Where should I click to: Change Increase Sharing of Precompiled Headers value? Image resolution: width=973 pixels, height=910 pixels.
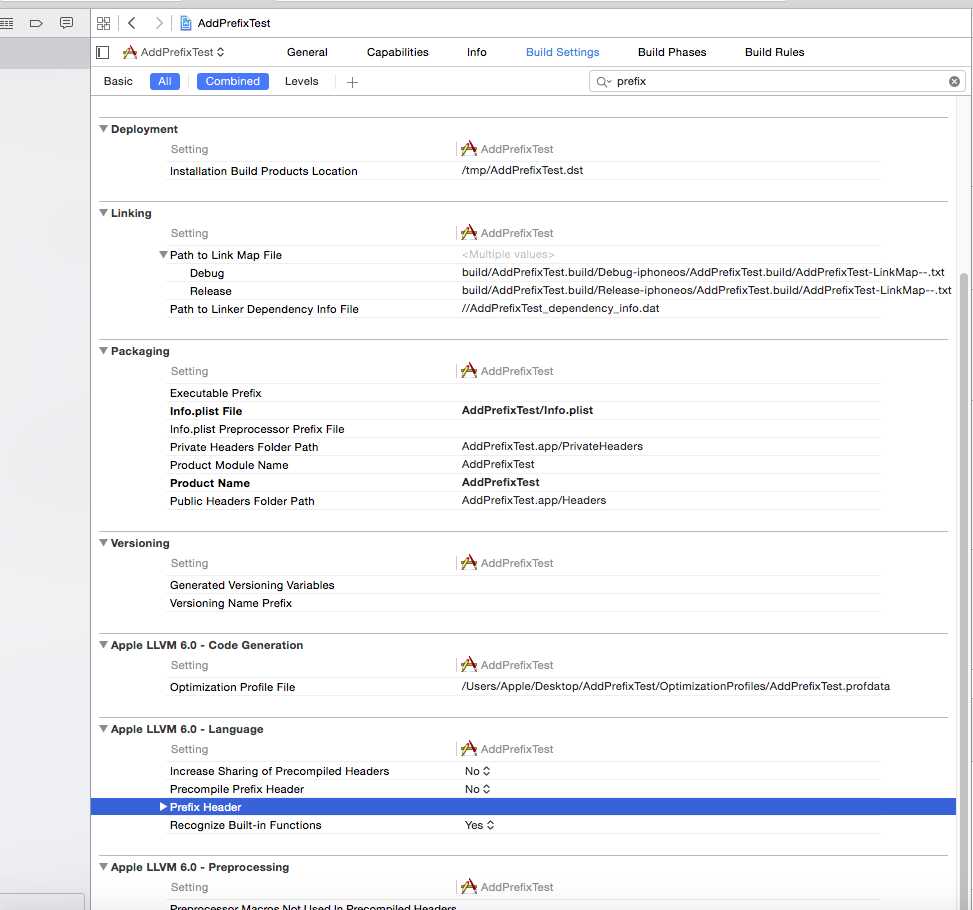click(x=477, y=771)
